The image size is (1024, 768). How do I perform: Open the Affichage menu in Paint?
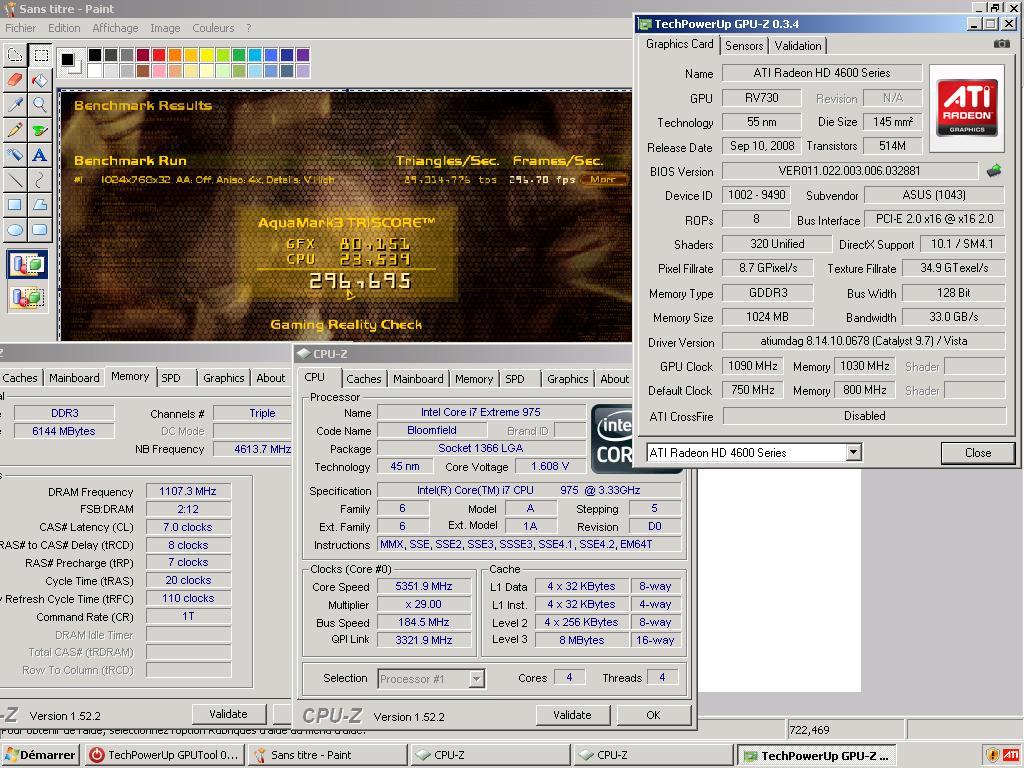115,28
